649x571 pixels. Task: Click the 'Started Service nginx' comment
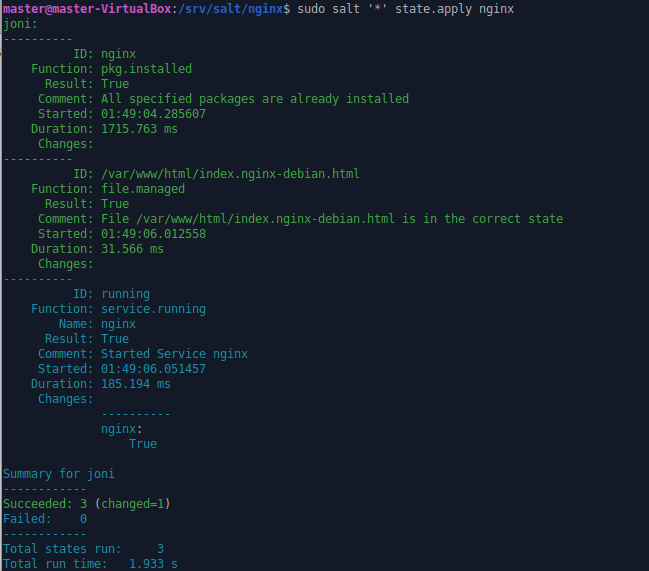coord(174,354)
